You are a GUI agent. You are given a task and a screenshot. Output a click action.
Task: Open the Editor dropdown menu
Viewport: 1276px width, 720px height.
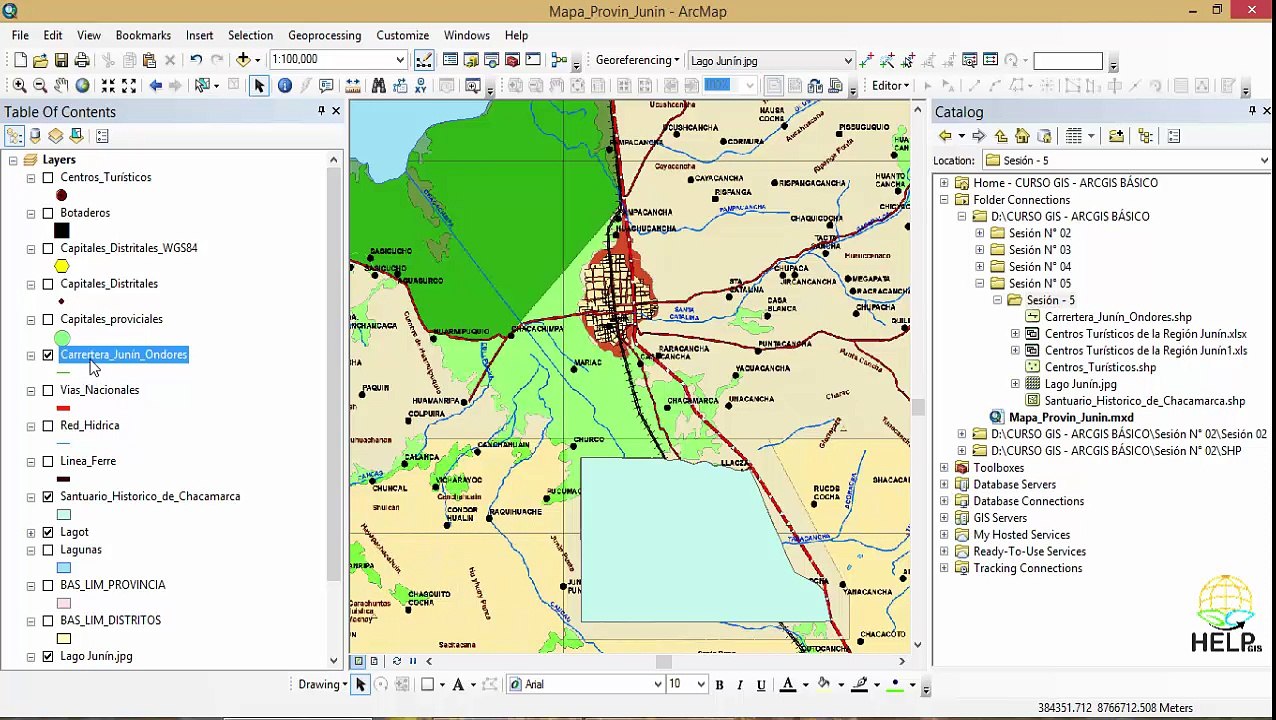point(889,86)
